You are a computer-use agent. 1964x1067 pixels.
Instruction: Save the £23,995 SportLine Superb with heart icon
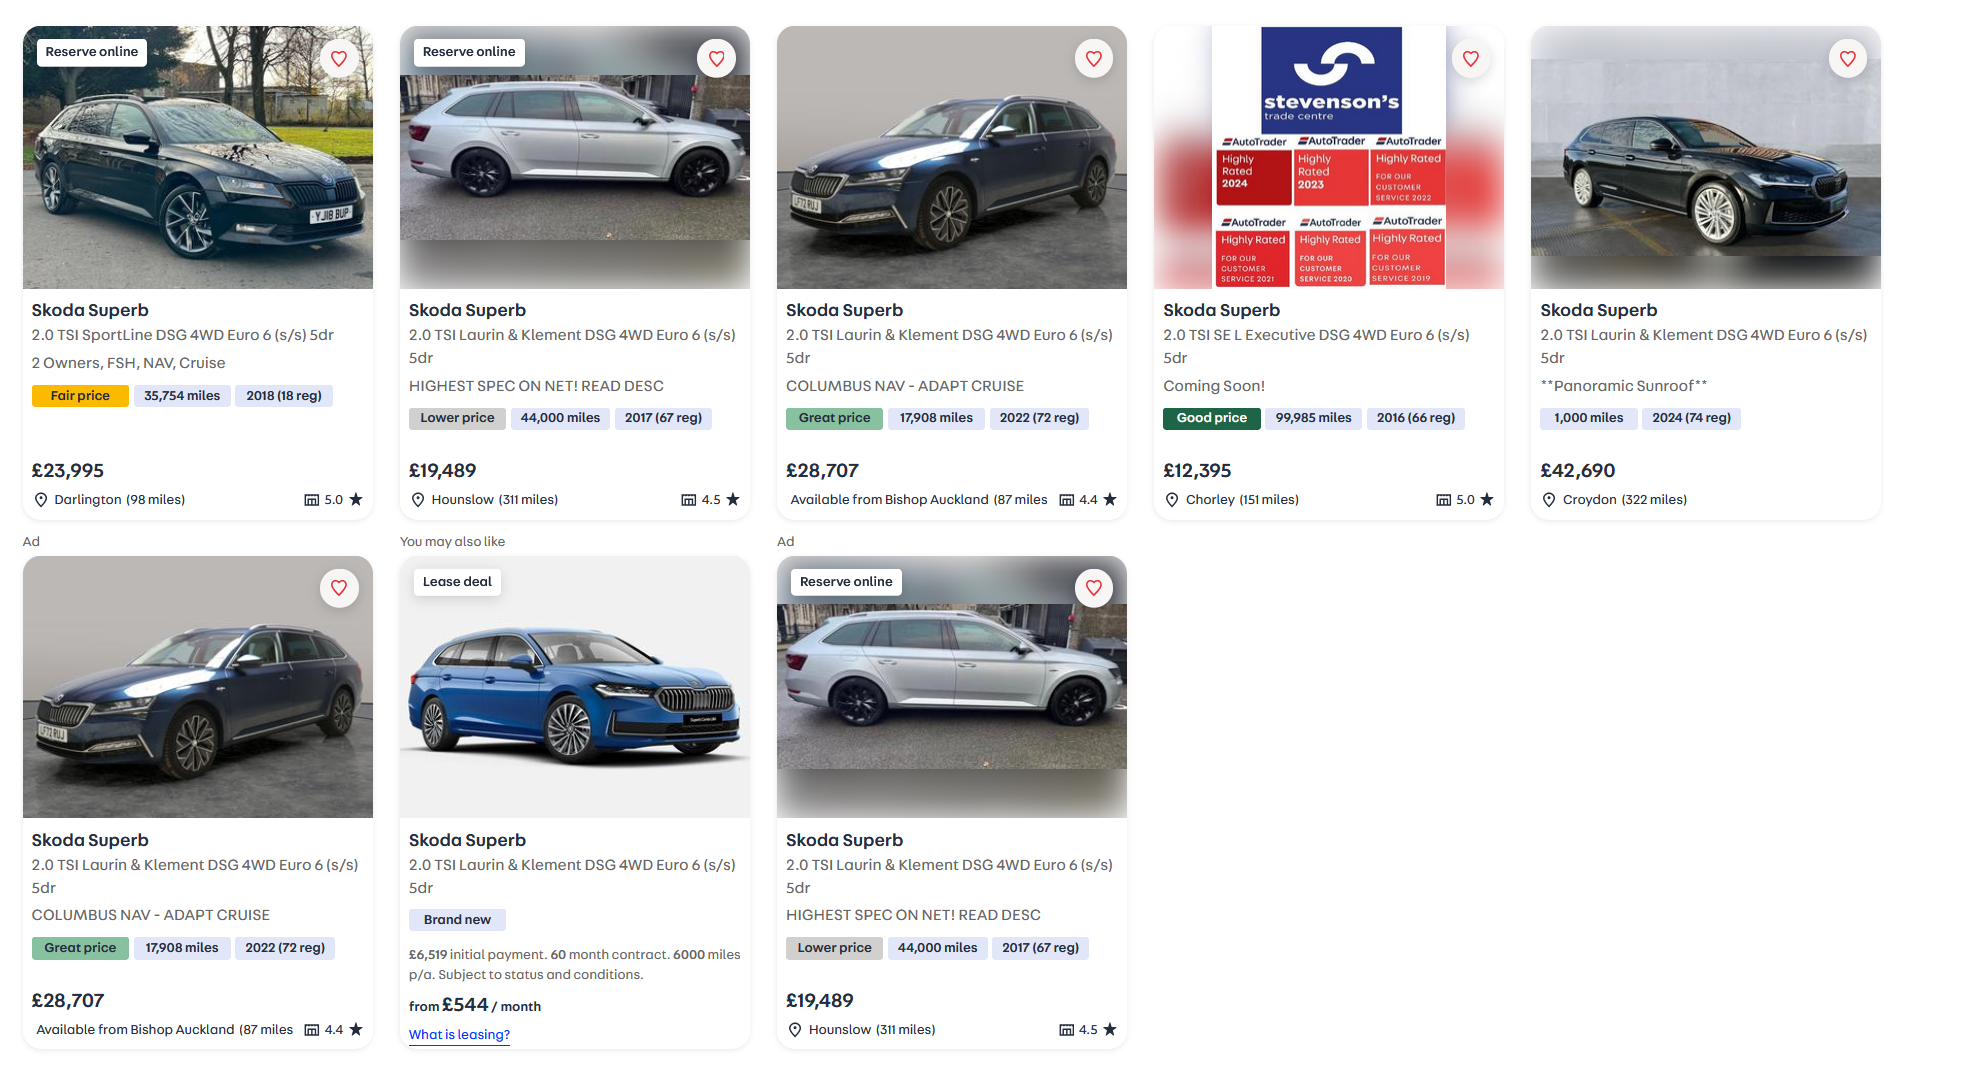339,59
